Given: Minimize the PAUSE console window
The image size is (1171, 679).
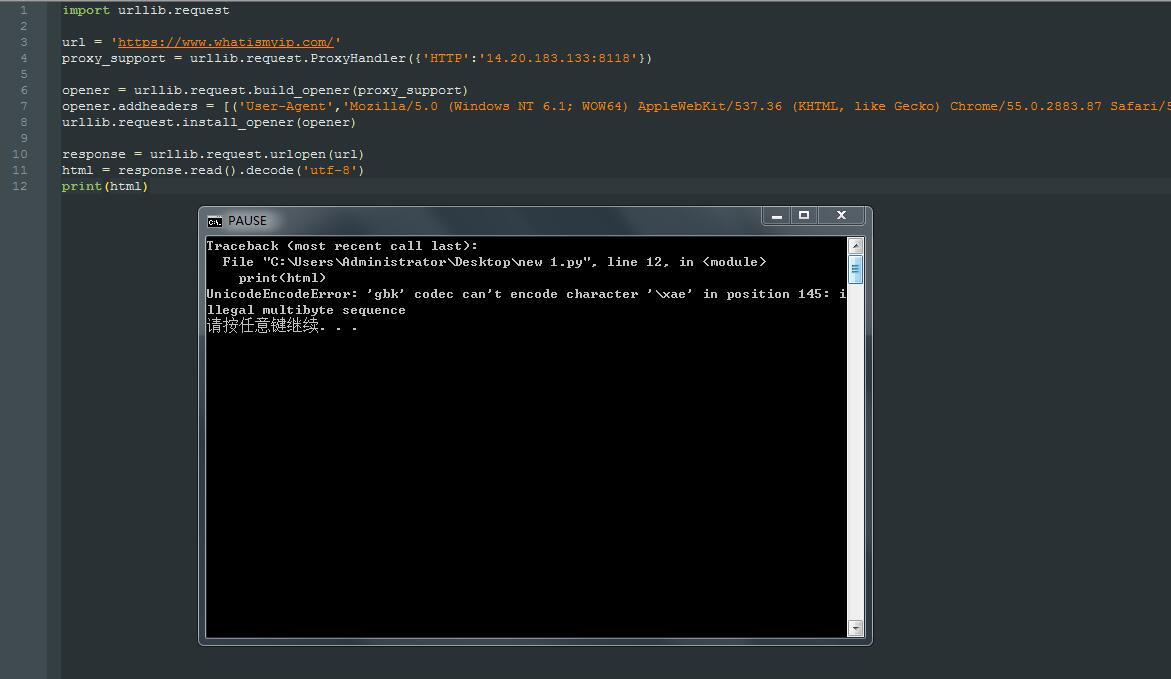Looking at the screenshot, I should click(x=777, y=215).
